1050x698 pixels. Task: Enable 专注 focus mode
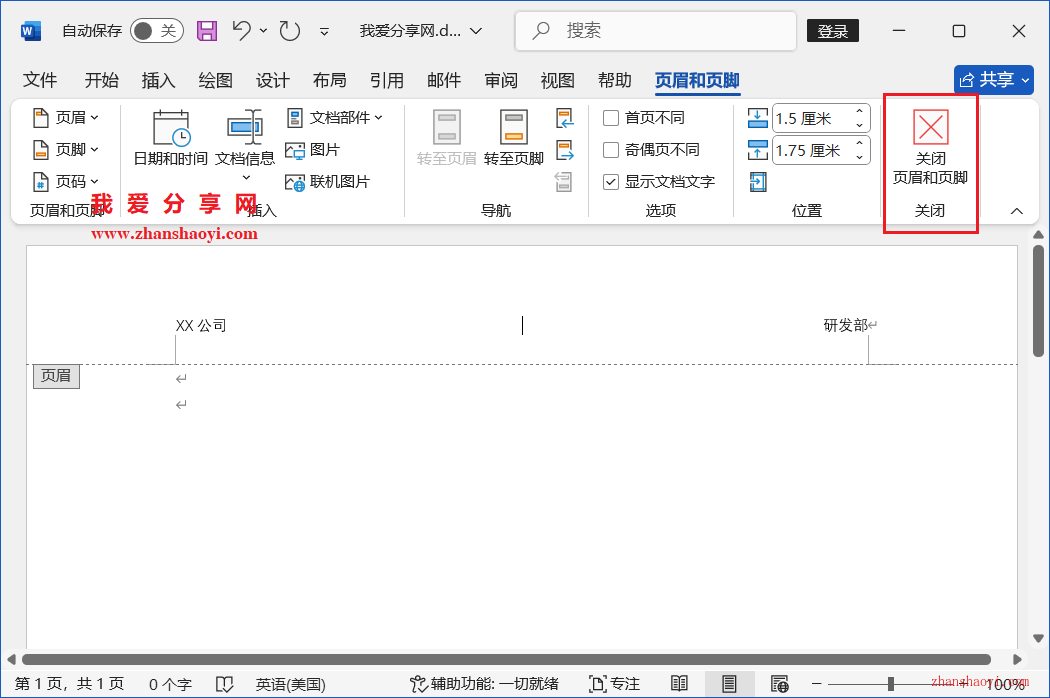tap(615, 684)
